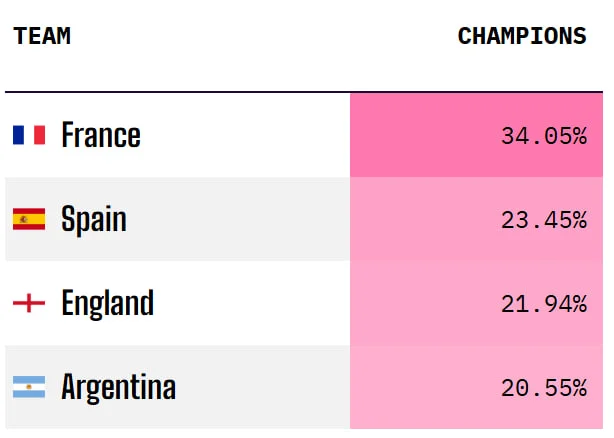Select the 34.05% percentage text
This screenshot has height=438, width=614.
click(544, 136)
